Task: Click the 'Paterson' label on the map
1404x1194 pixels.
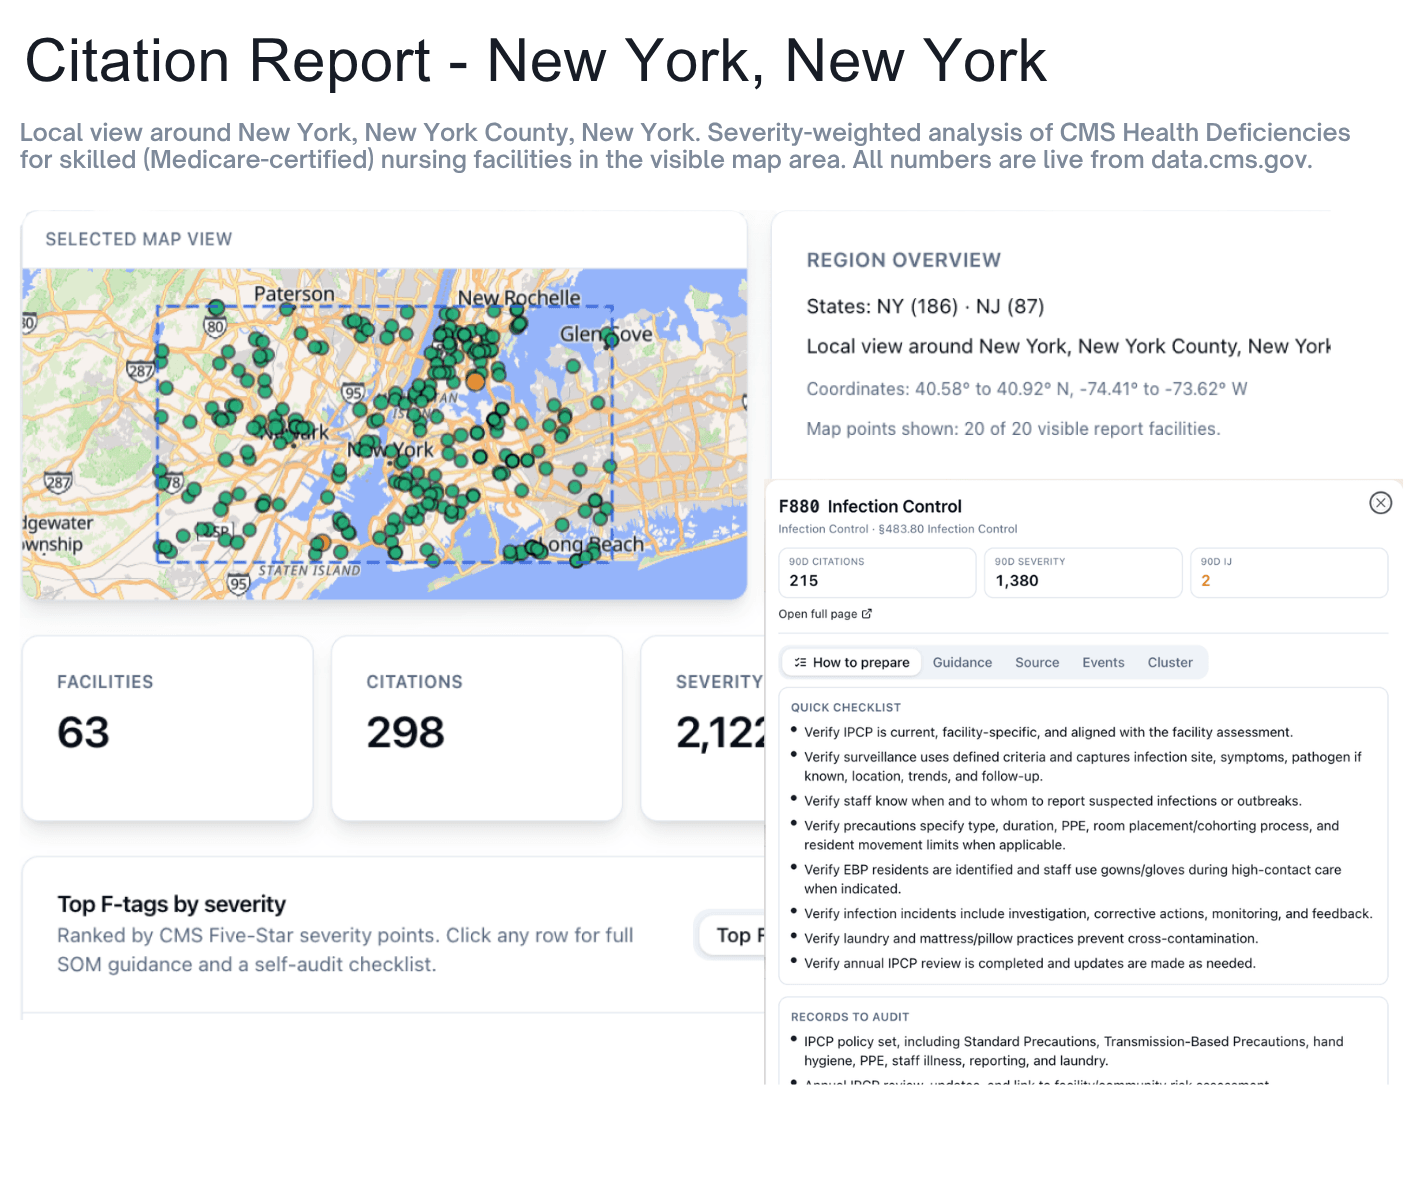Action: click(294, 294)
